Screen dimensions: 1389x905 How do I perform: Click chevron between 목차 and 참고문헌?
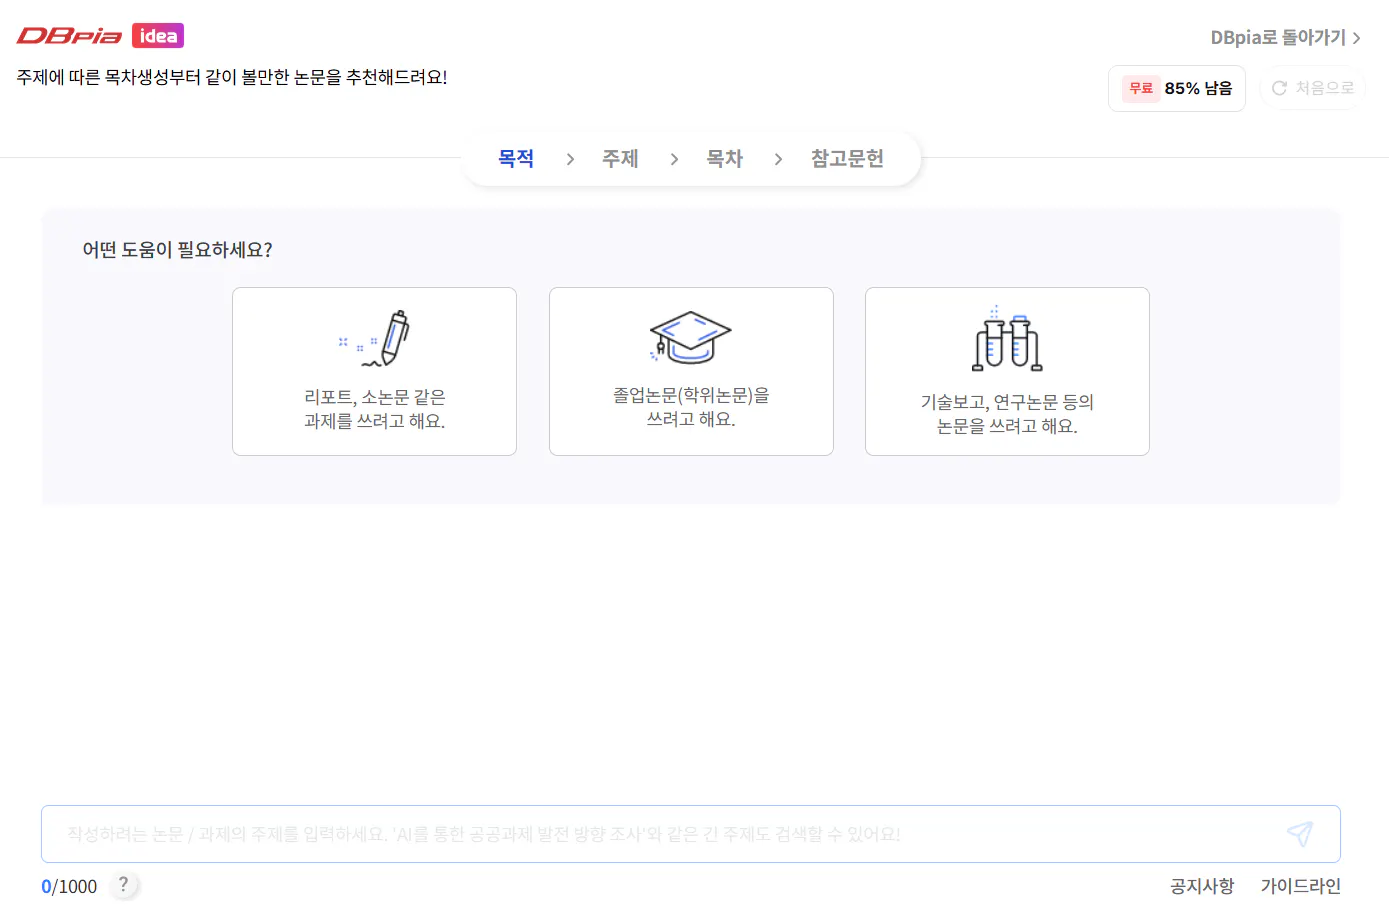point(778,159)
